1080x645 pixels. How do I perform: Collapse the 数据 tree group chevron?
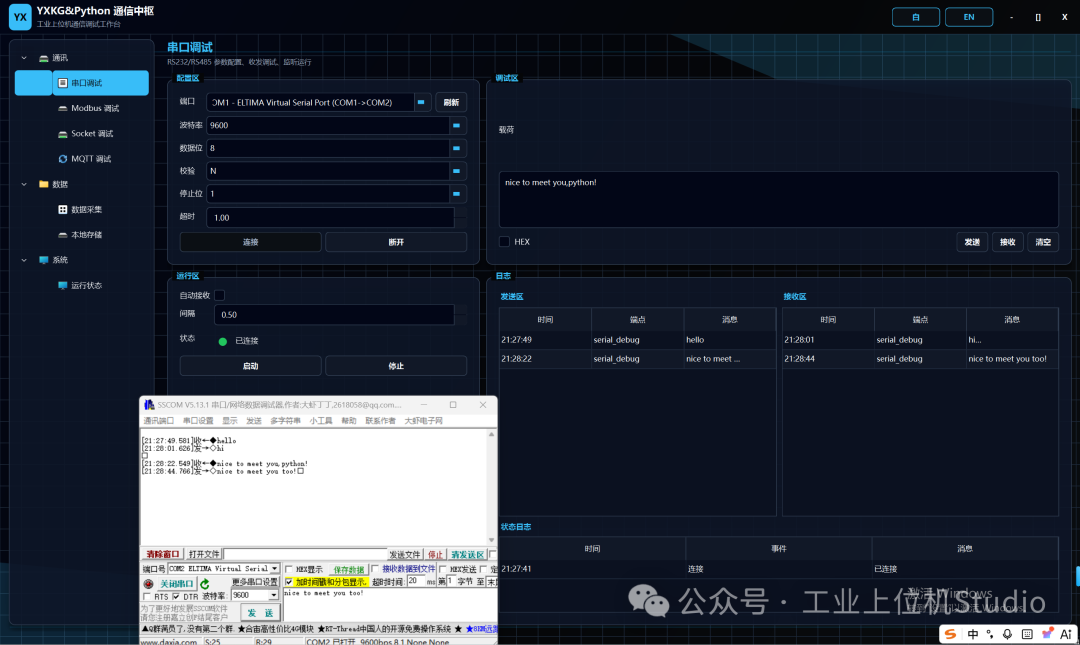pos(24,184)
